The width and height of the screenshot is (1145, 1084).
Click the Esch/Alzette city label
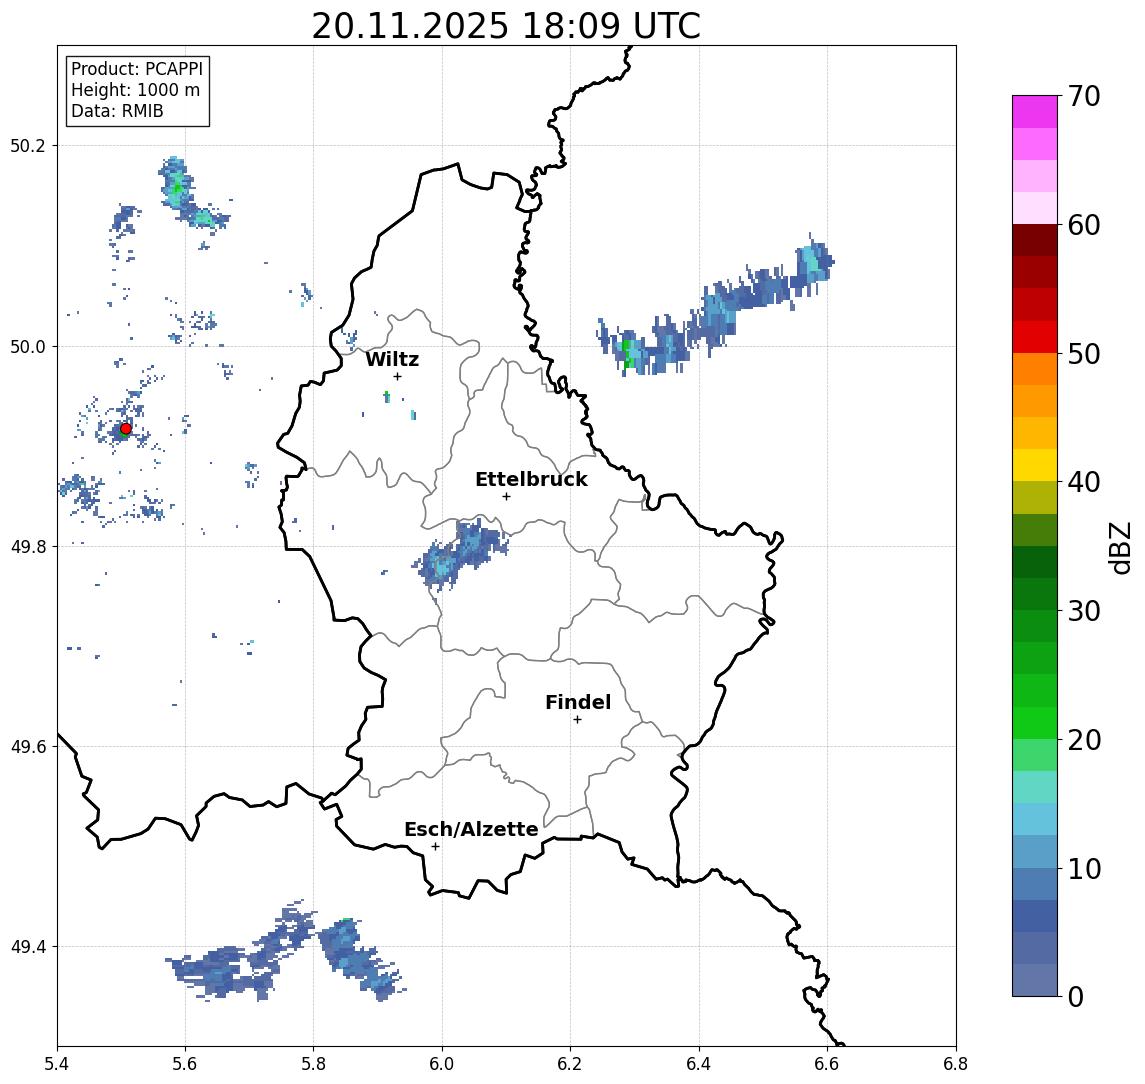[471, 829]
